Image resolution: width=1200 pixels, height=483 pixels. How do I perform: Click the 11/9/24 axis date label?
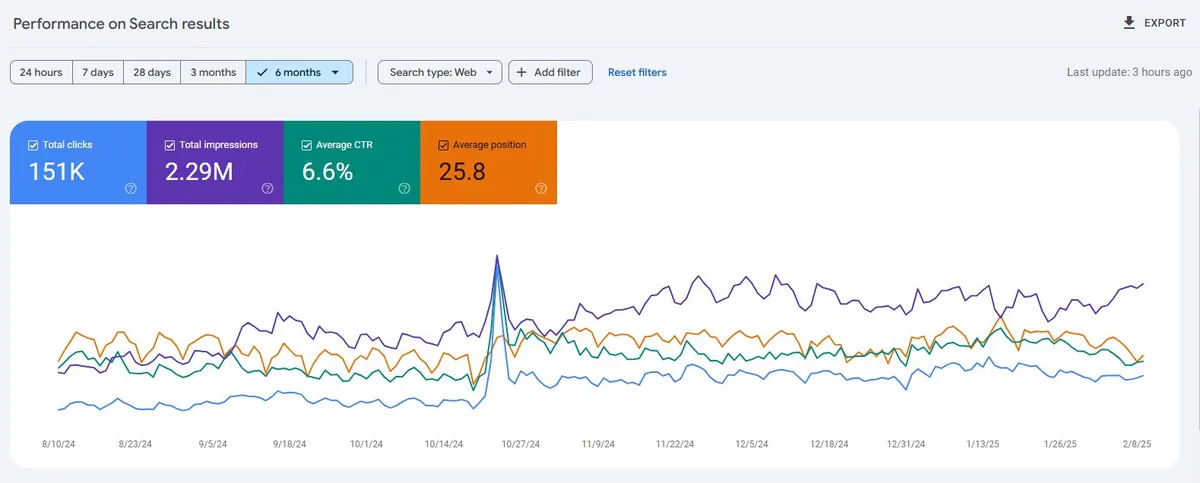coord(598,444)
